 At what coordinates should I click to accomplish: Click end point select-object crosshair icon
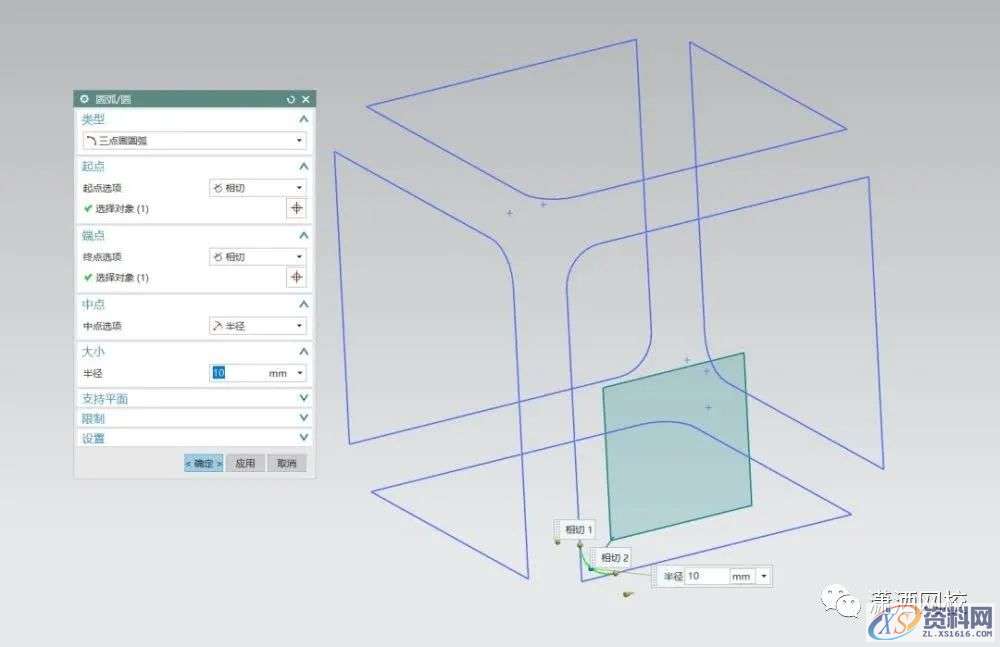click(x=296, y=277)
